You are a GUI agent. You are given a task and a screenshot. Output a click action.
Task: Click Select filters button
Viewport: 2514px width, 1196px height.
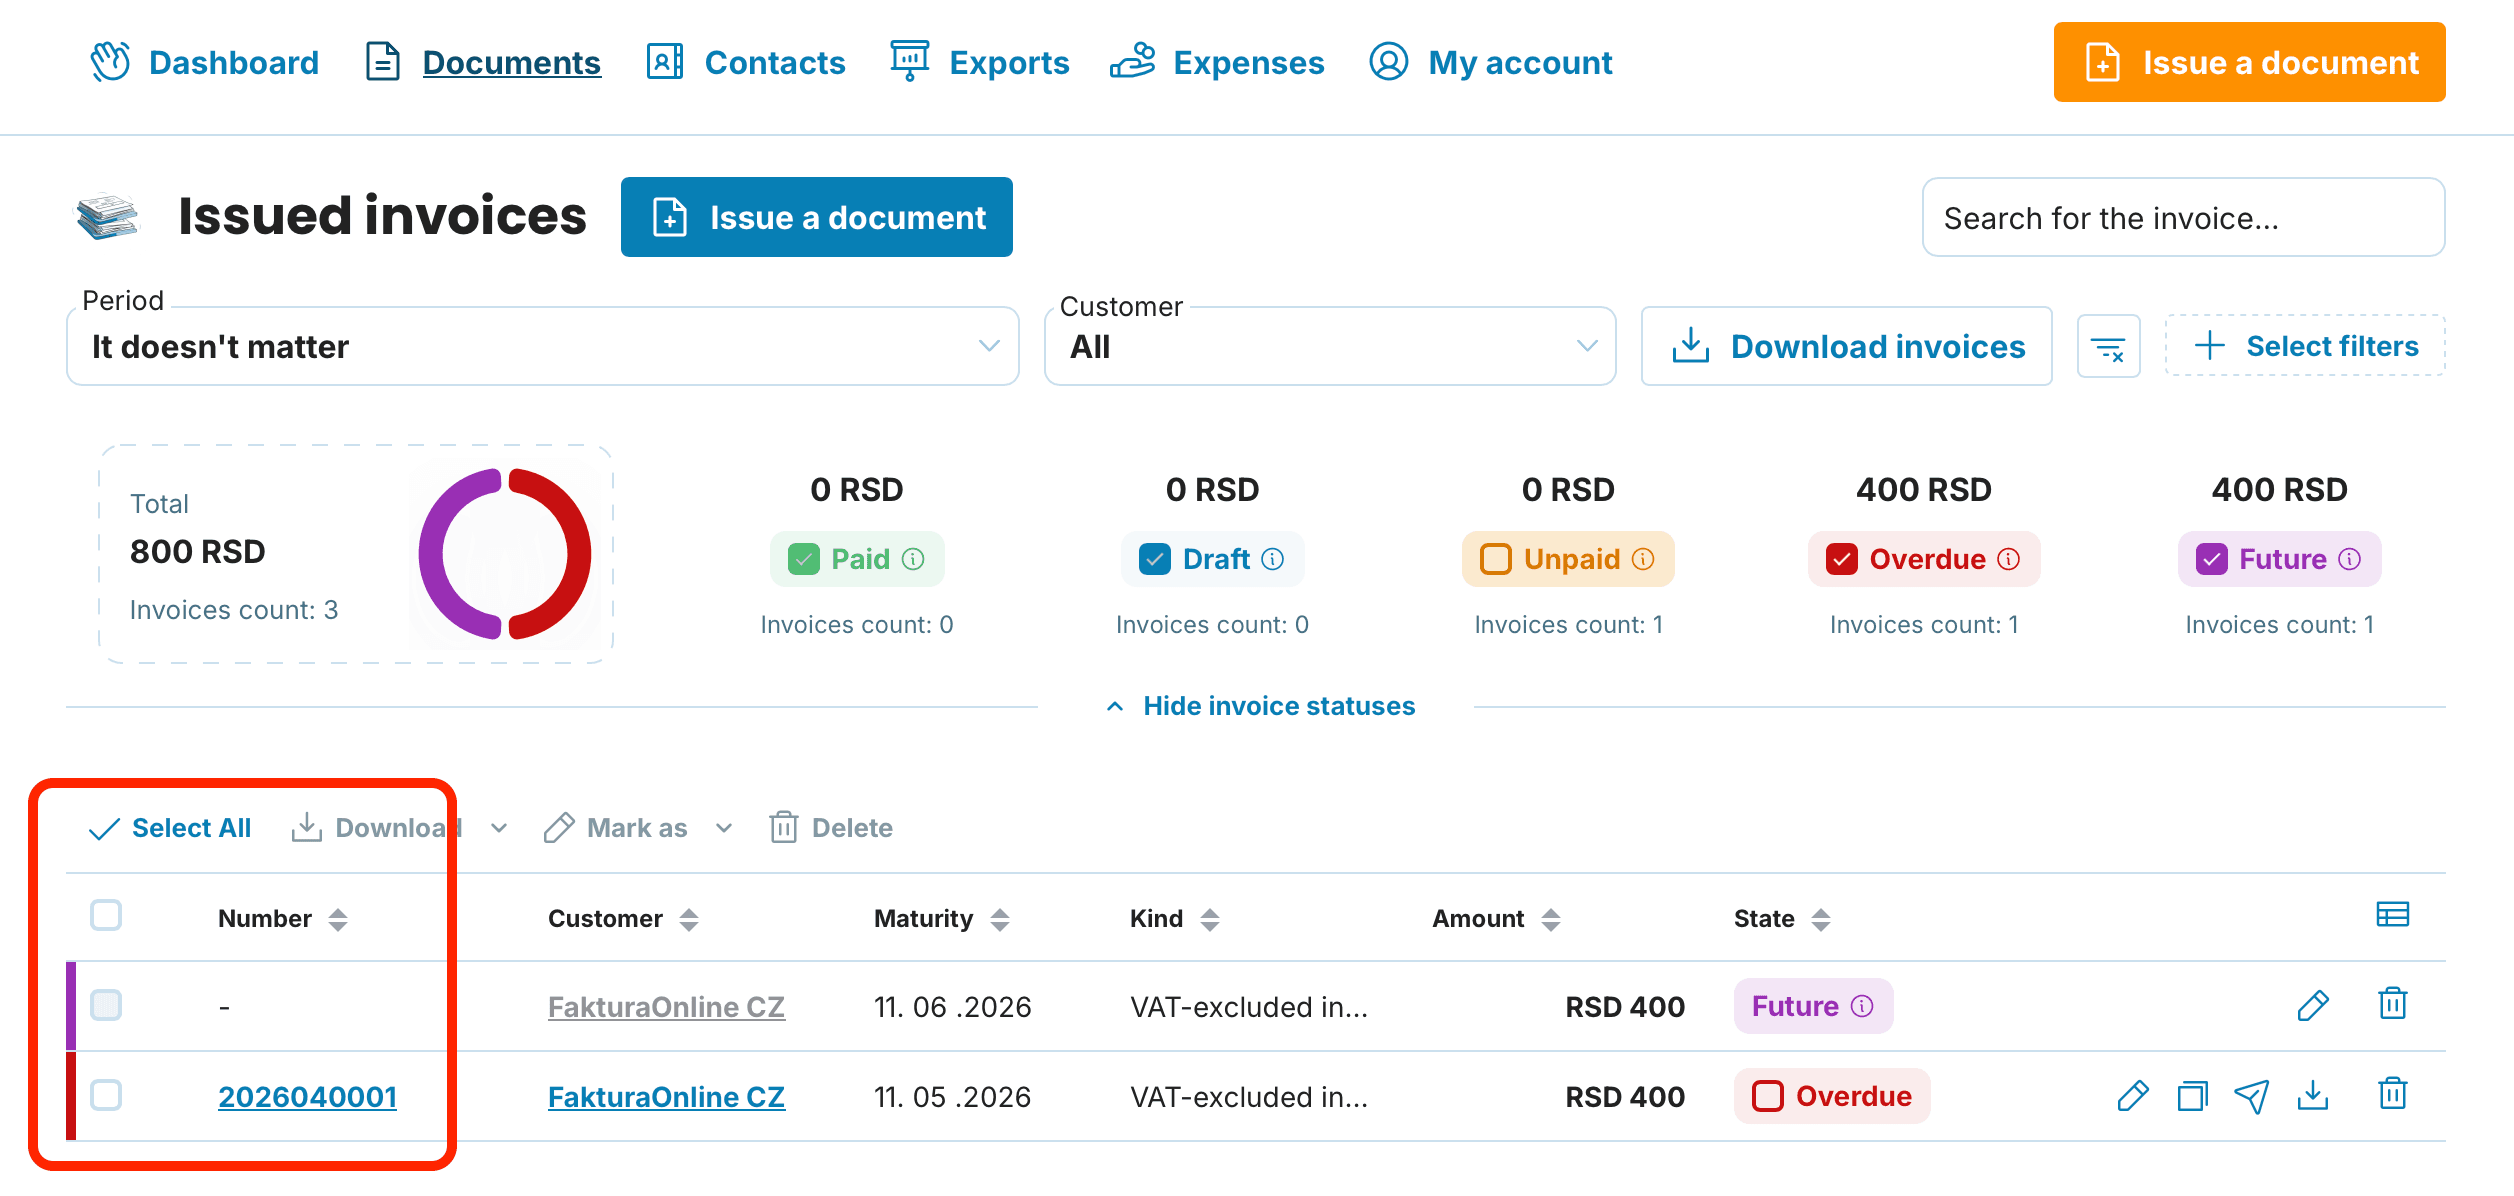2305,346
